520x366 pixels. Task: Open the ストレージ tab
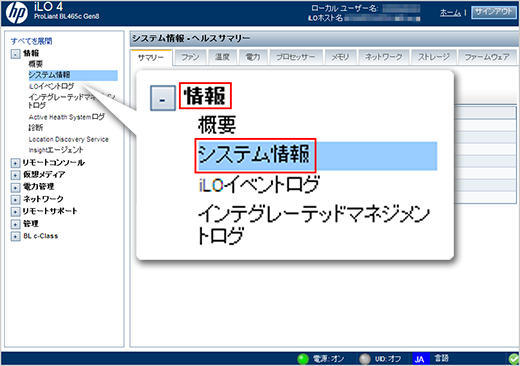pos(434,57)
